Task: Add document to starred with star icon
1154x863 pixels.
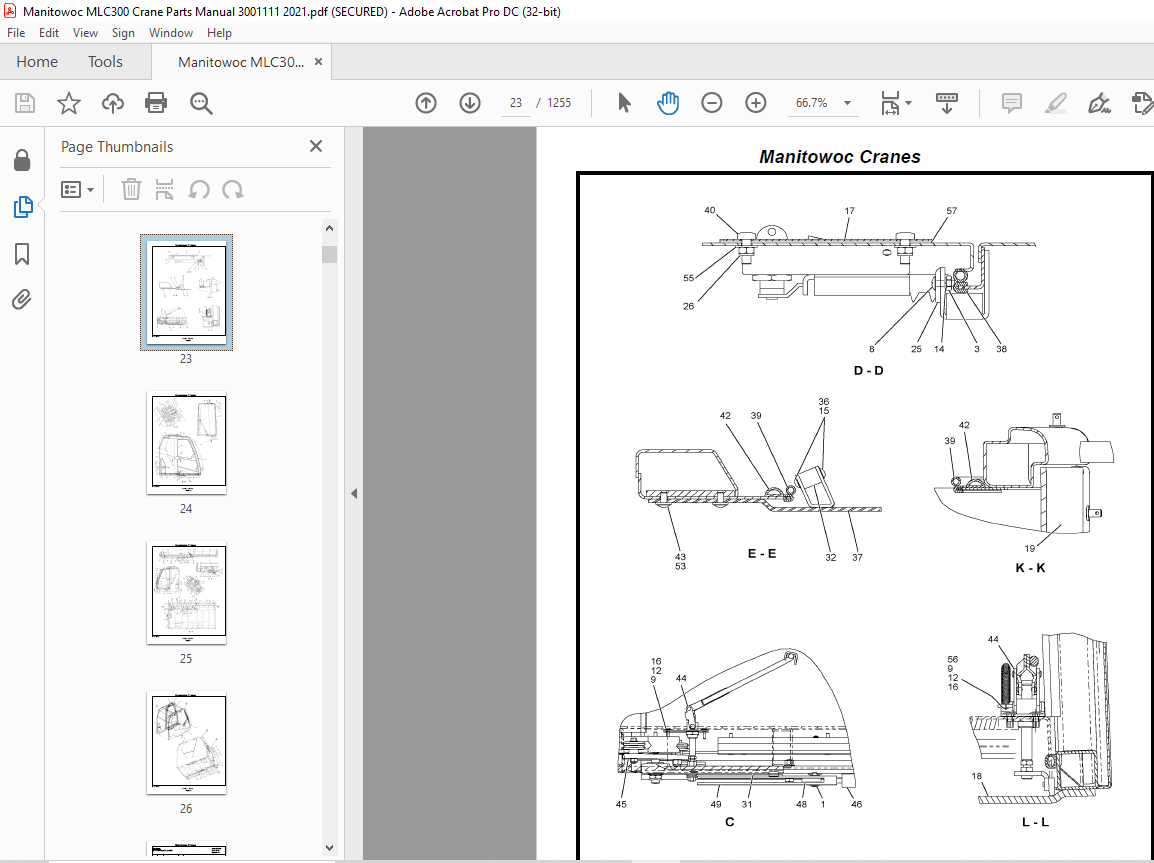Action: (68, 103)
